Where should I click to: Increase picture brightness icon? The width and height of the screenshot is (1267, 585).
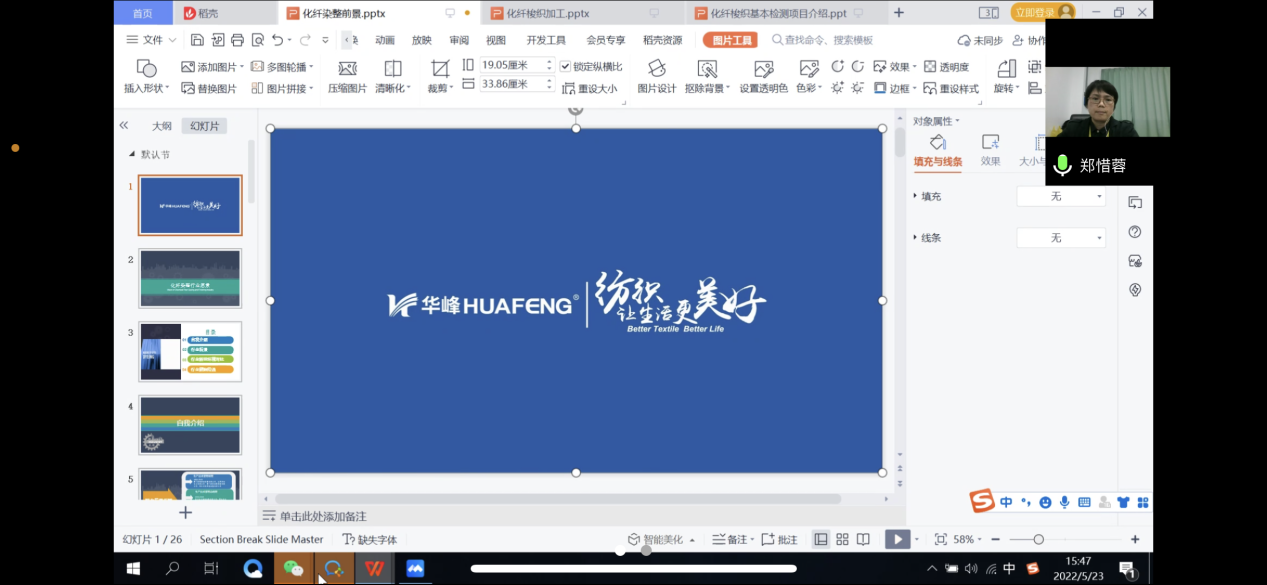(x=837, y=88)
